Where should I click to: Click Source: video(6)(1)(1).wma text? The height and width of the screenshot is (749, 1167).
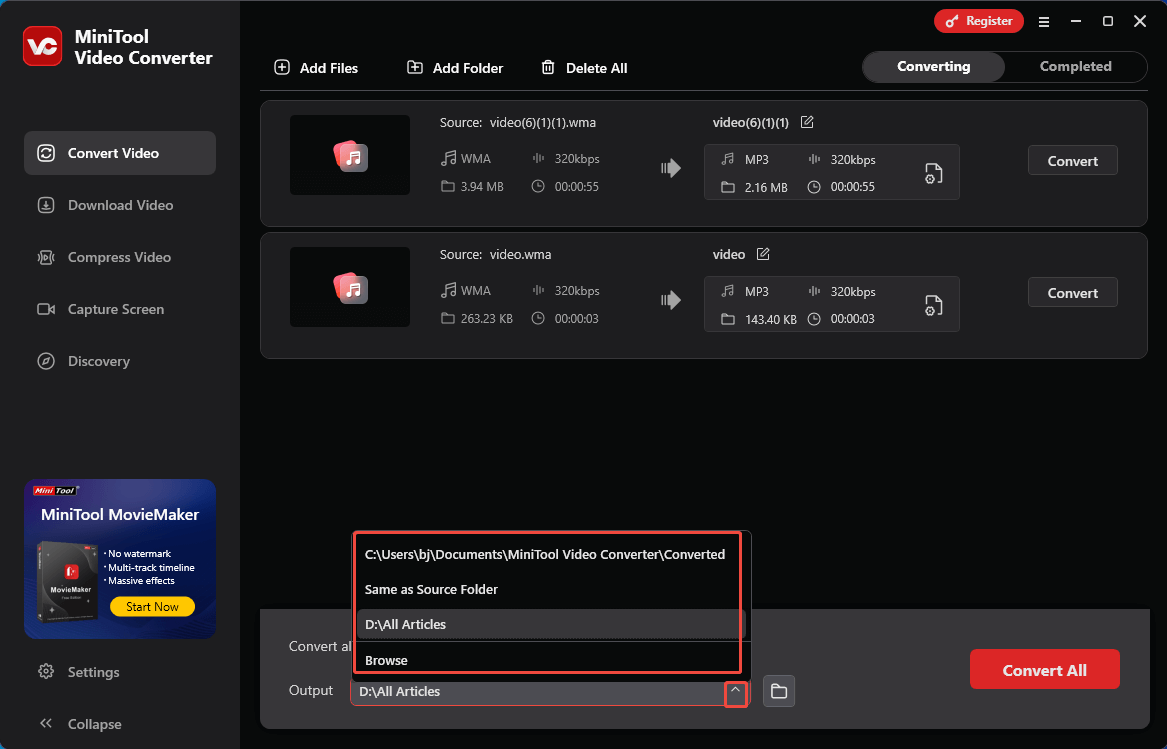(517, 123)
